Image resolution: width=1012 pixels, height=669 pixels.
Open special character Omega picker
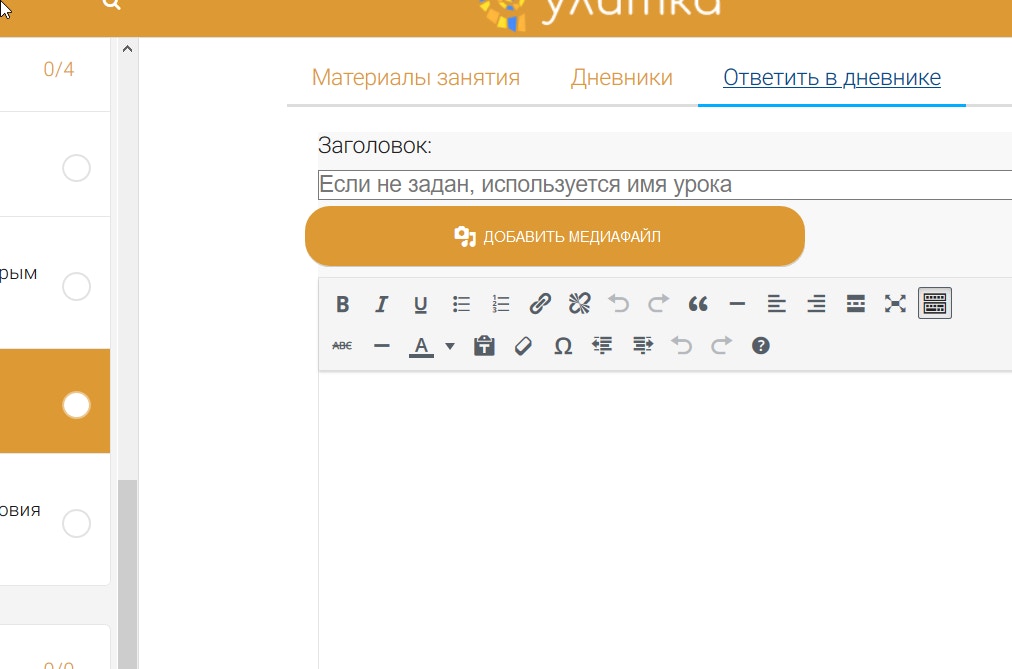click(x=563, y=346)
